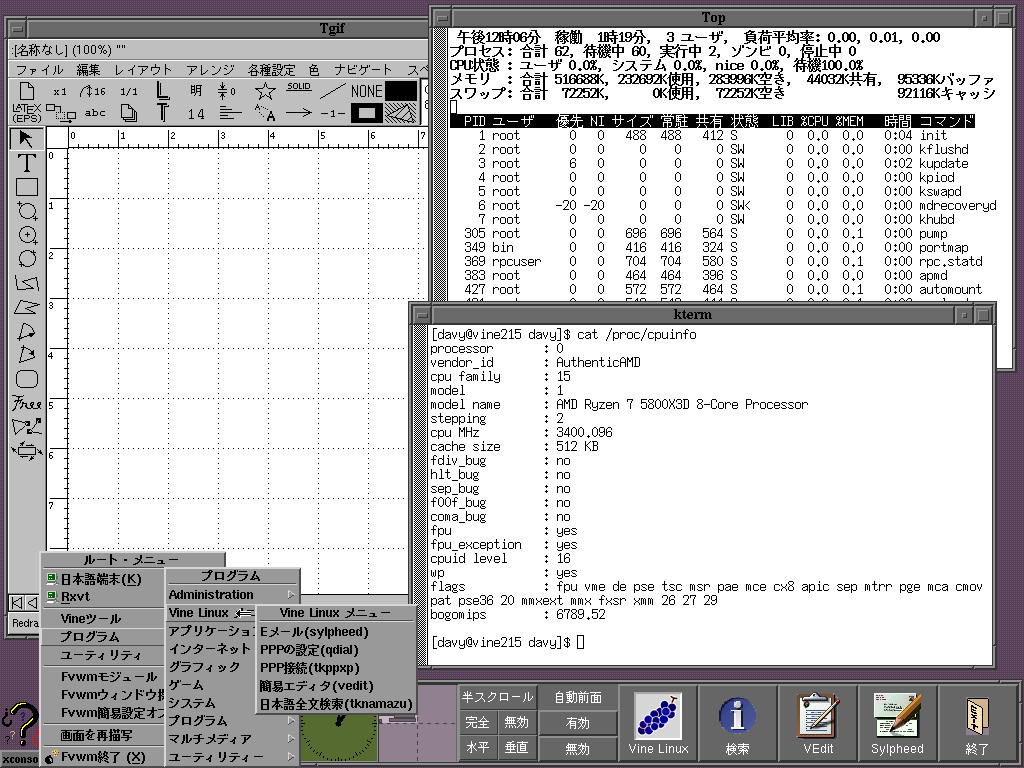
Task: Open the Vine Linux submenu entry
Action: [211, 613]
